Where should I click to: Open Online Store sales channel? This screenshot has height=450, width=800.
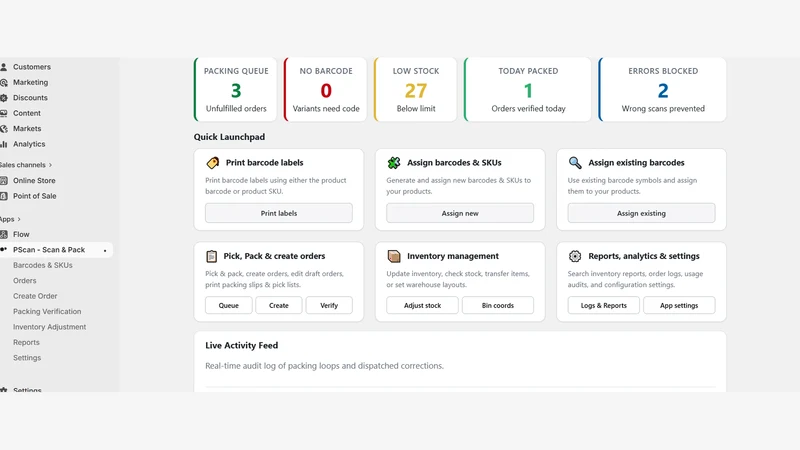34,181
